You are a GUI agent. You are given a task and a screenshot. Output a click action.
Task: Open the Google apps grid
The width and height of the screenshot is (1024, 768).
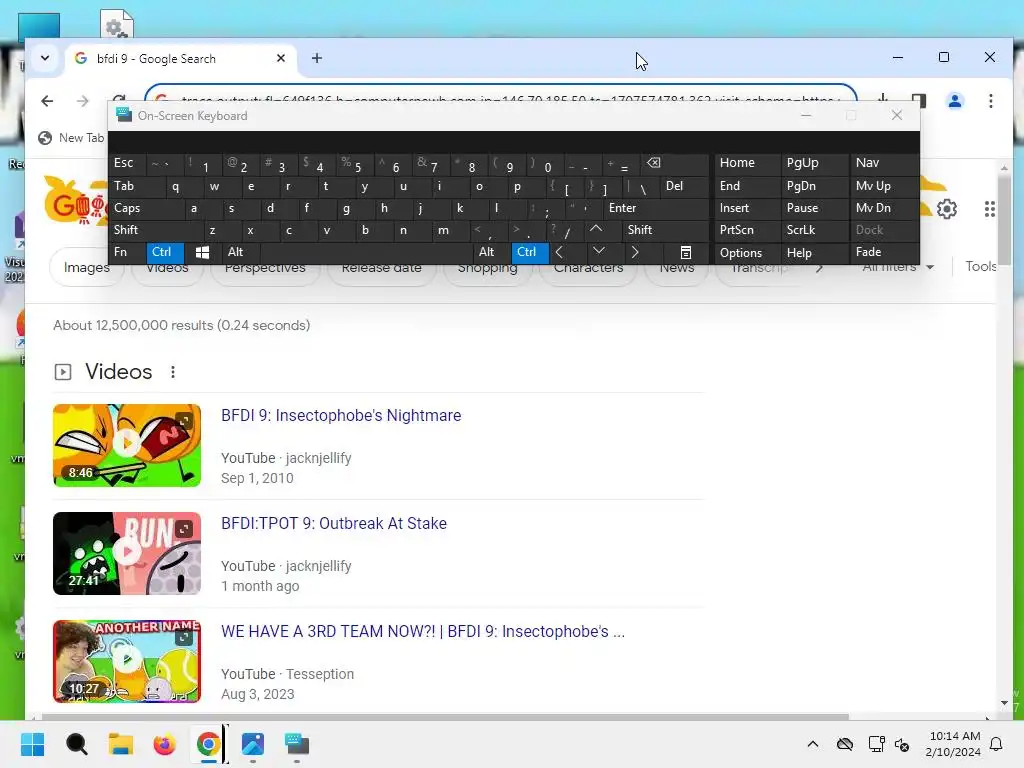click(989, 209)
